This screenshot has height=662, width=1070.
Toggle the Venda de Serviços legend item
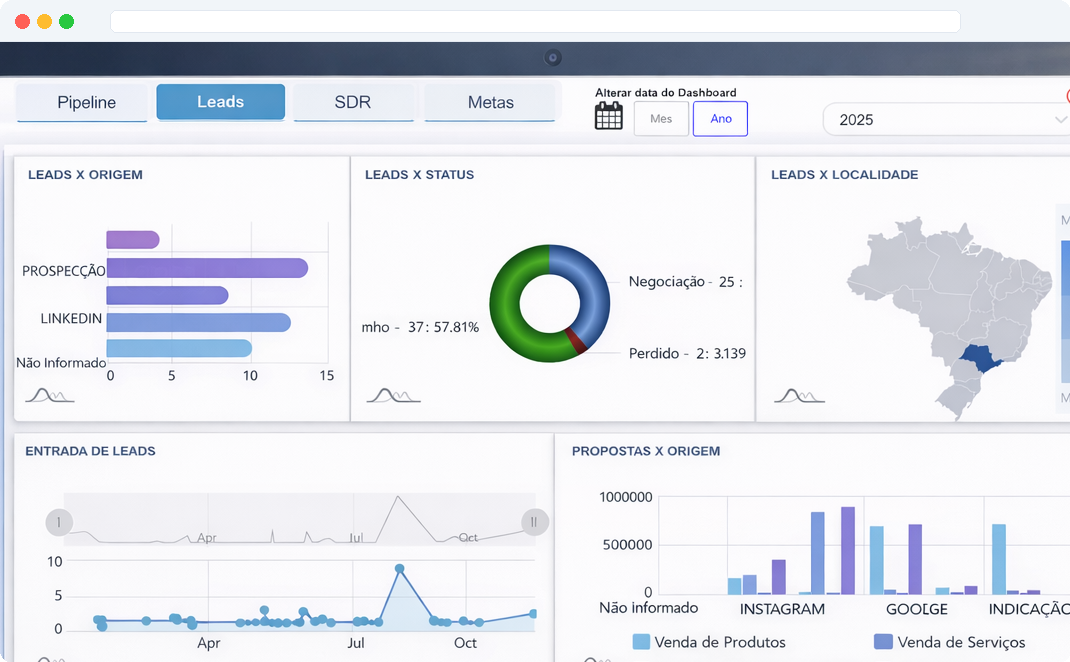950,642
